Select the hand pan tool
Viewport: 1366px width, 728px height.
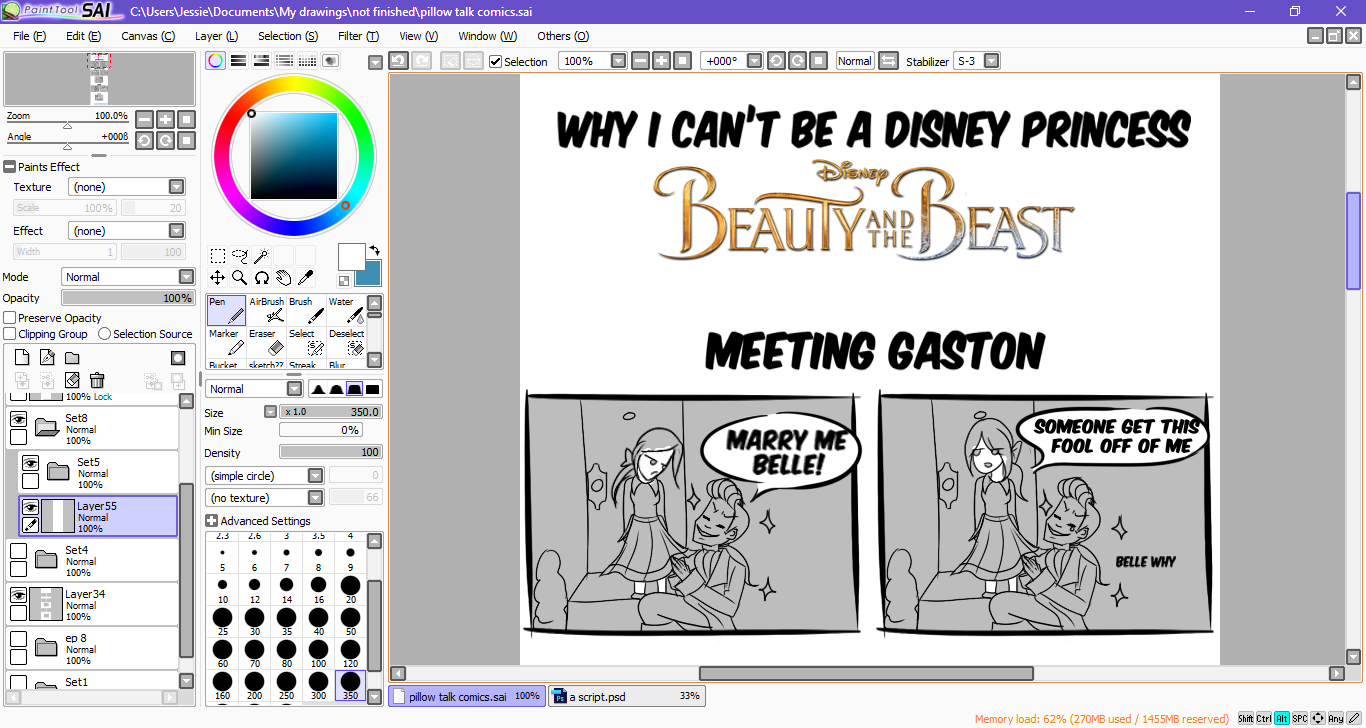[283, 277]
